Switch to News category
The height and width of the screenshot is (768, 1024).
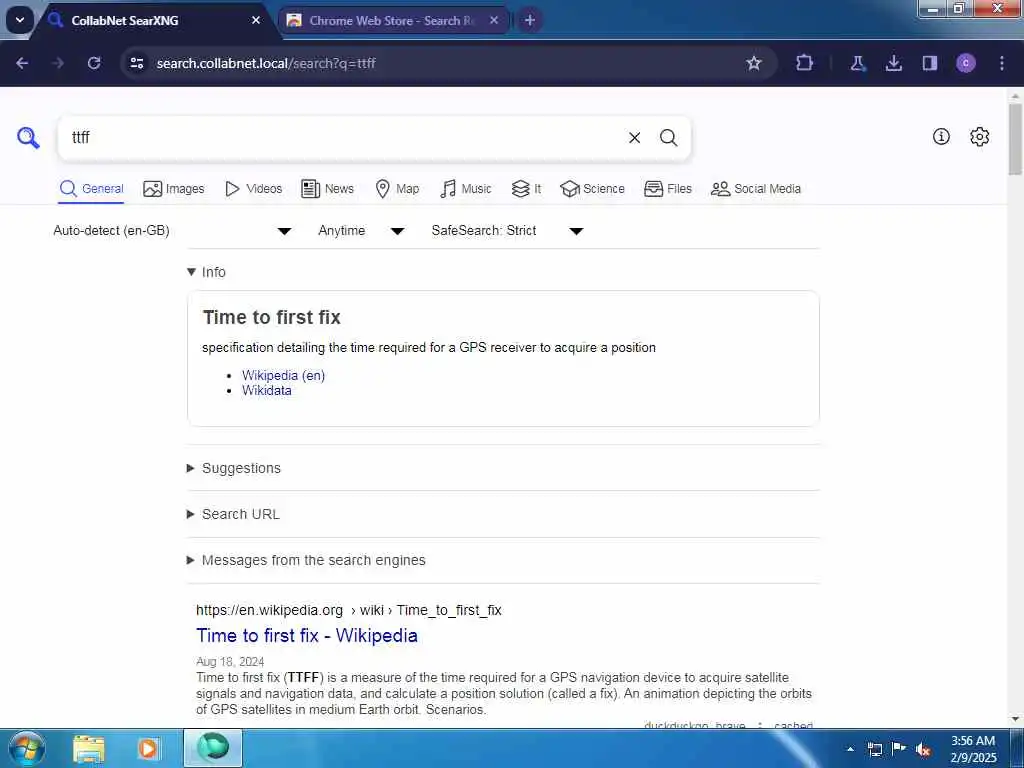[x=327, y=189]
